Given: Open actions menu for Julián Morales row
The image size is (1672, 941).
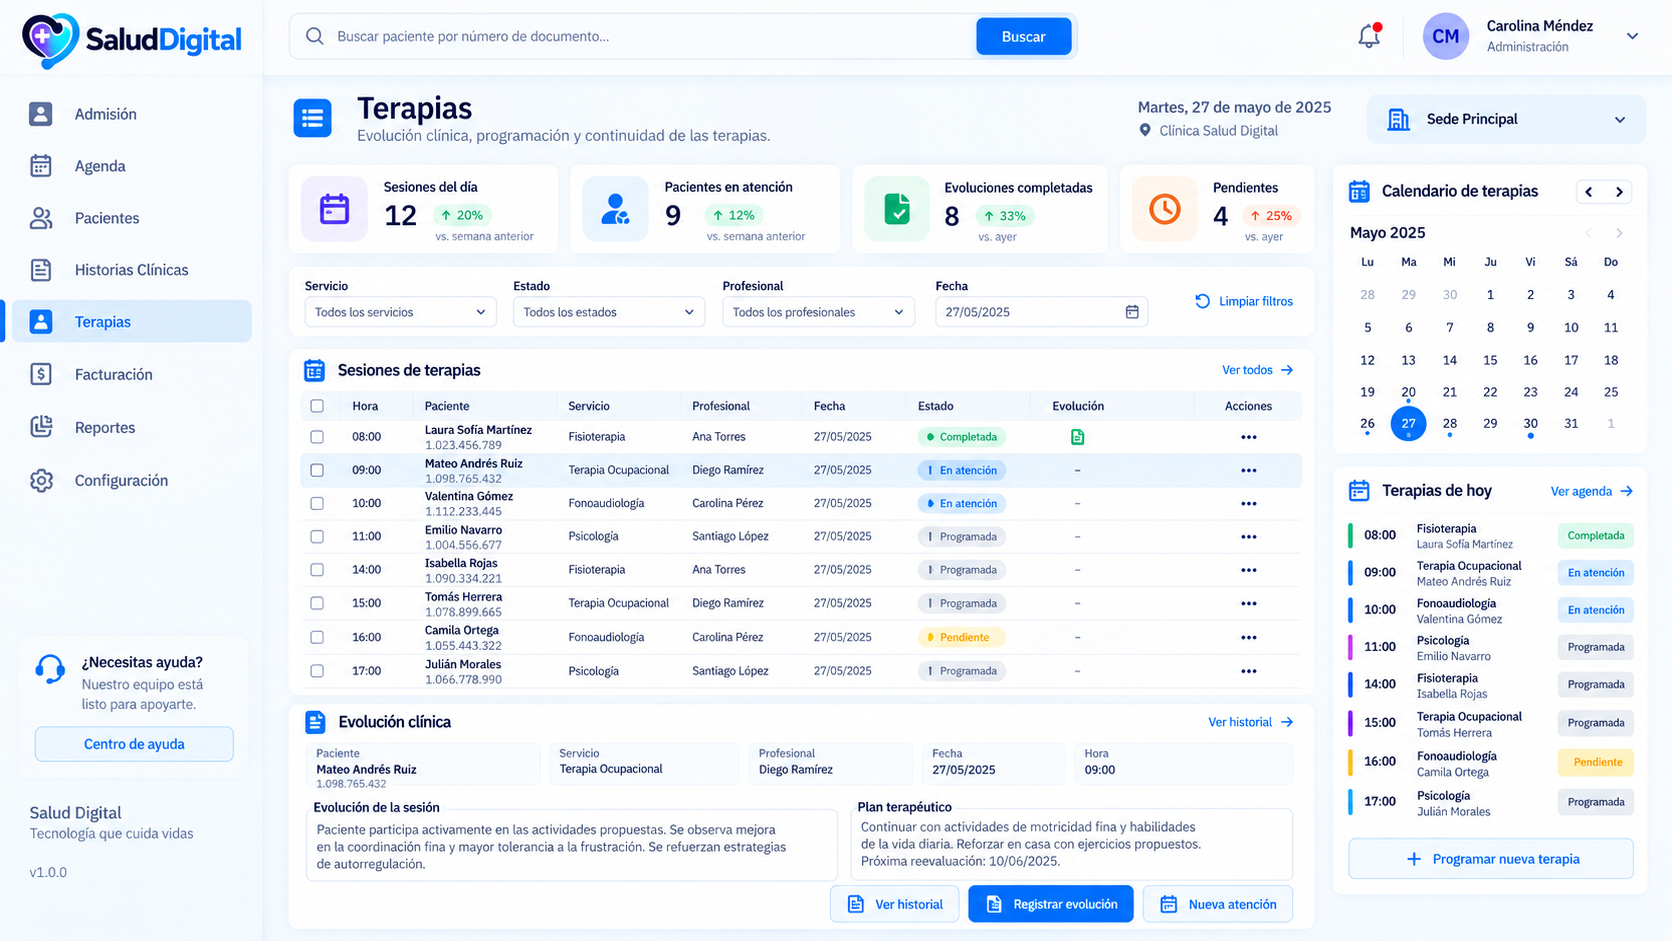Looking at the screenshot, I should point(1248,671).
